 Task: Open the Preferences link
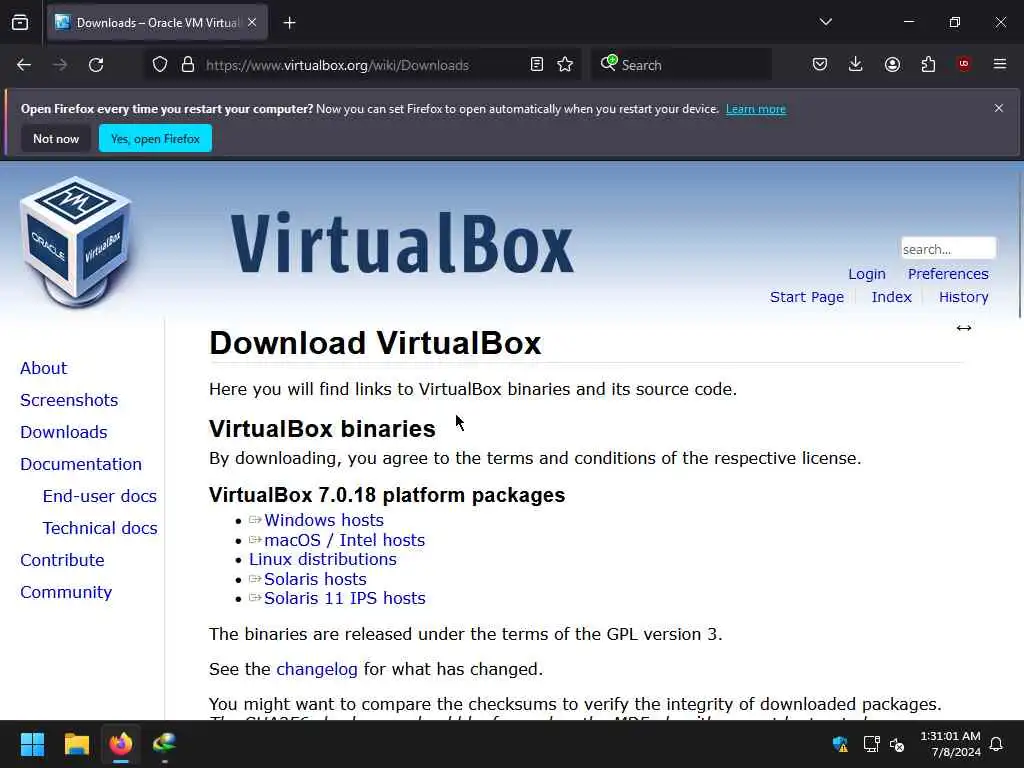pyautogui.click(x=948, y=274)
